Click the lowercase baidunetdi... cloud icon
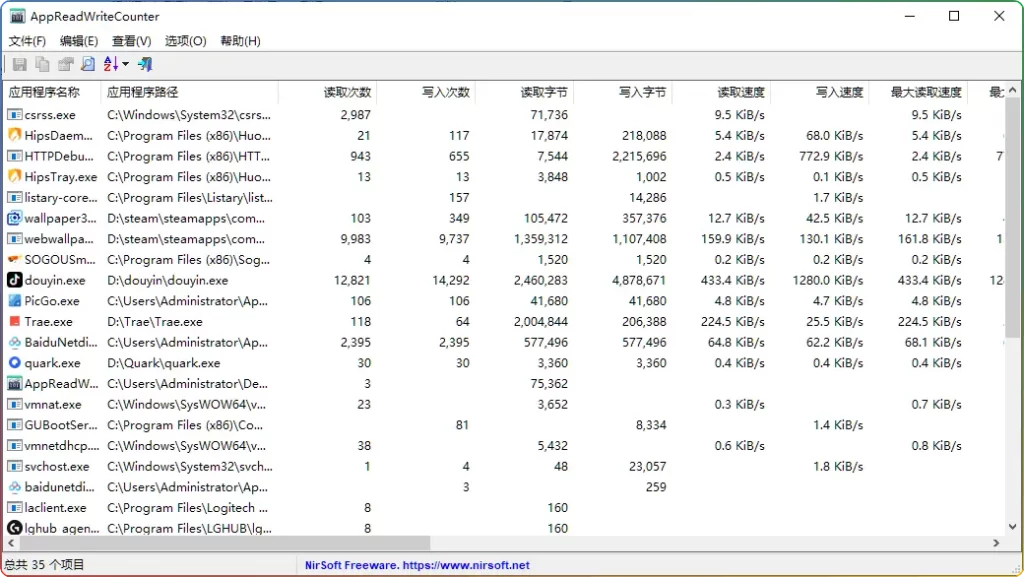 click(x=14, y=487)
